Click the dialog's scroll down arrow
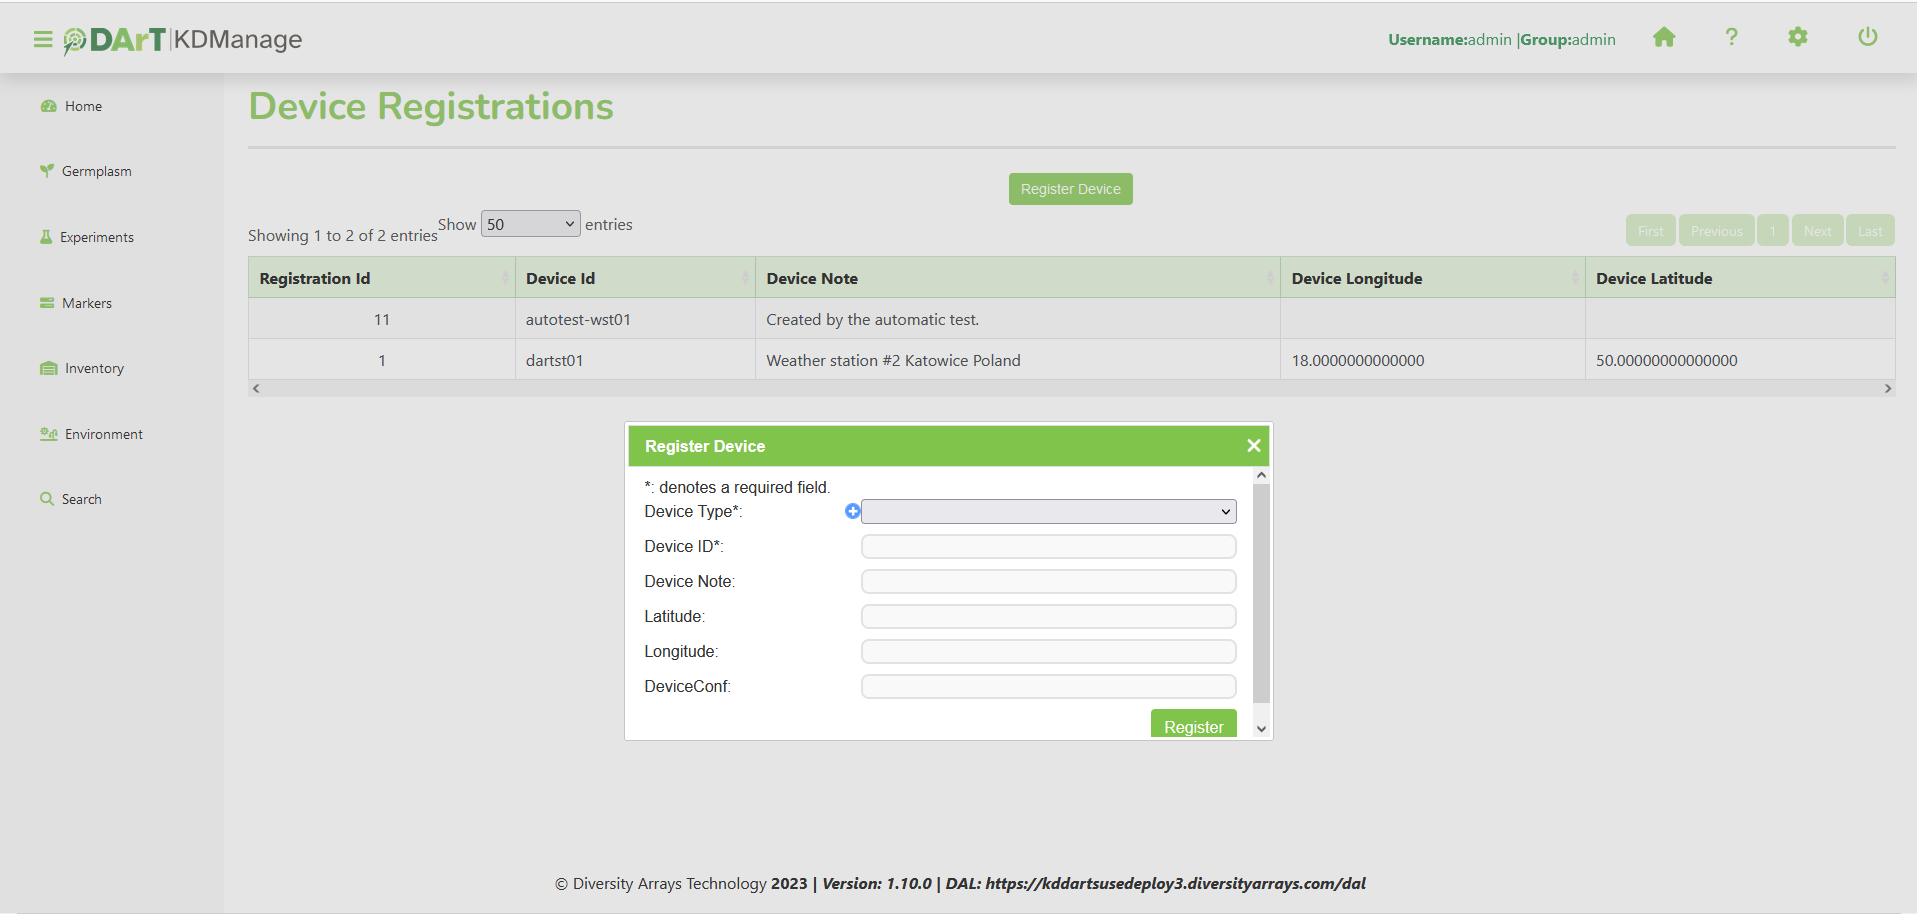Image resolution: width=1917 pixels, height=914 pixels. (x=1261, y=729)
